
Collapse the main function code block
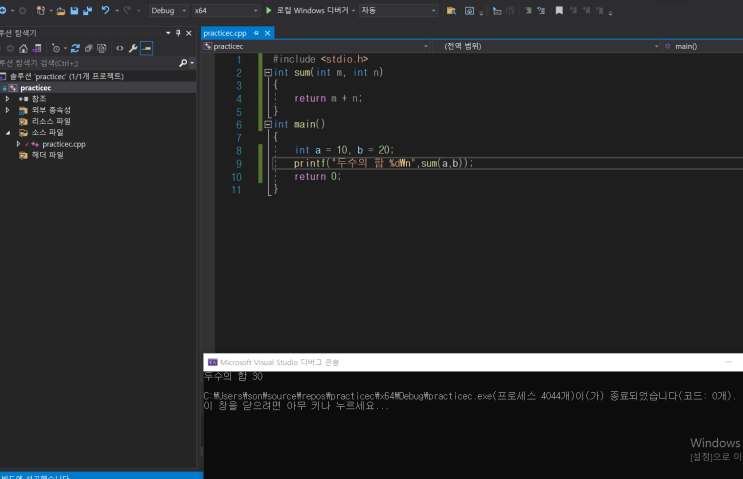tap(268, 124)
